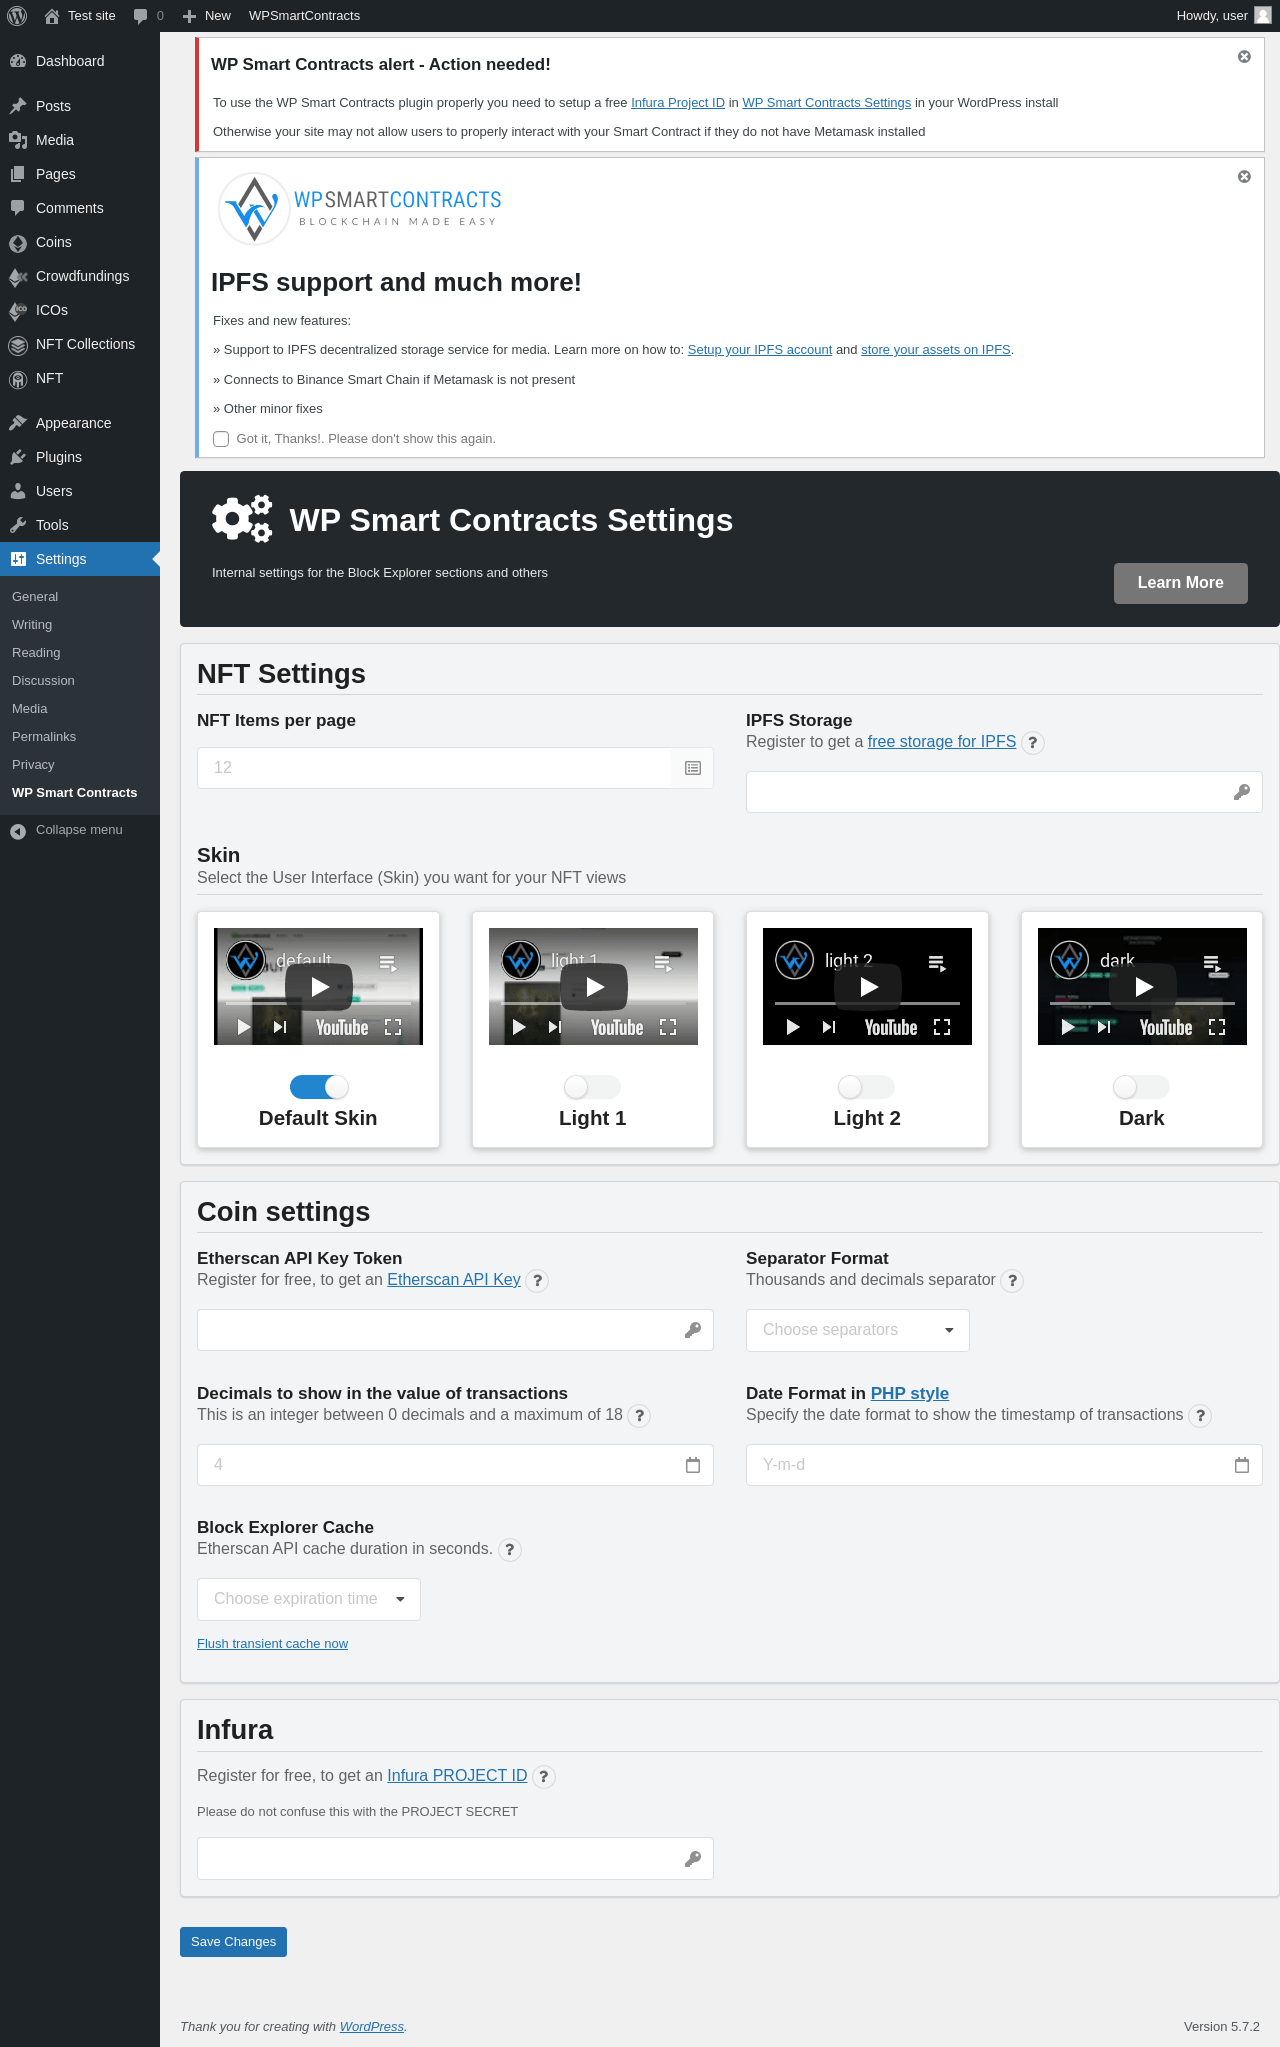This screenshot has width=1280, height=2047.
Task: Focus the Date Format Y-m-d field
Action: click(x=1004, y=1465)
